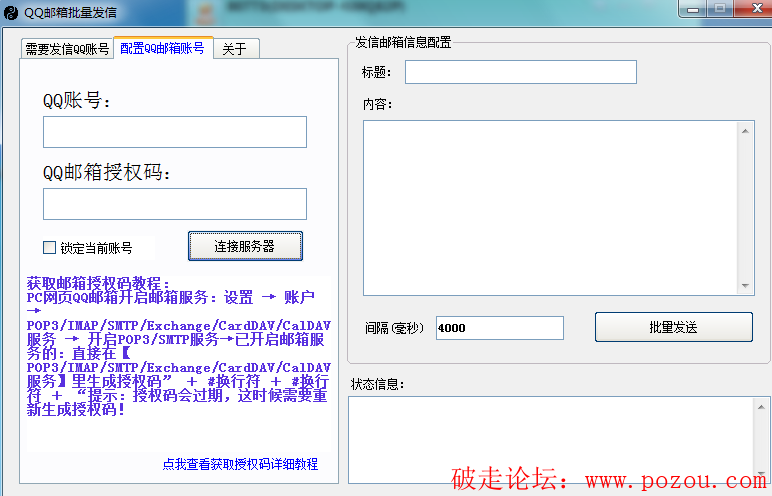Click the 间隔(毫秒) field showing 4000
Viewport: 772px width, 496px height.
(x=499, y=328)
